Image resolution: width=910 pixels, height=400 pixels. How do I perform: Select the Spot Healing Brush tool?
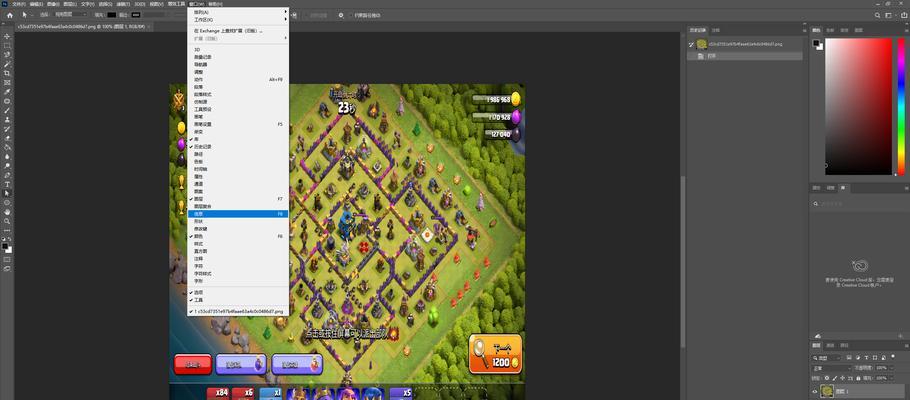(x=7, y=101)
